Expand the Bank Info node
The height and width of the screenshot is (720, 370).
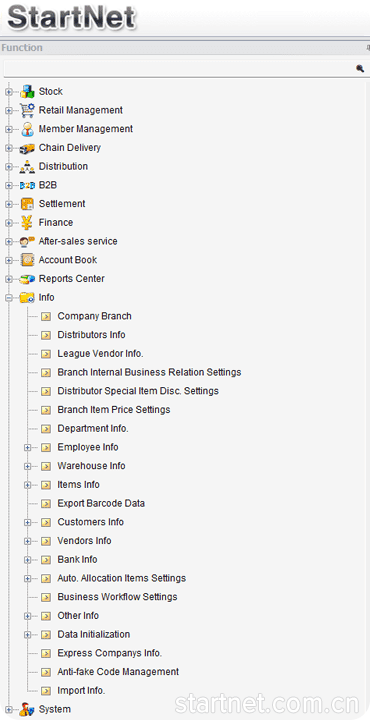coord(28,560)
